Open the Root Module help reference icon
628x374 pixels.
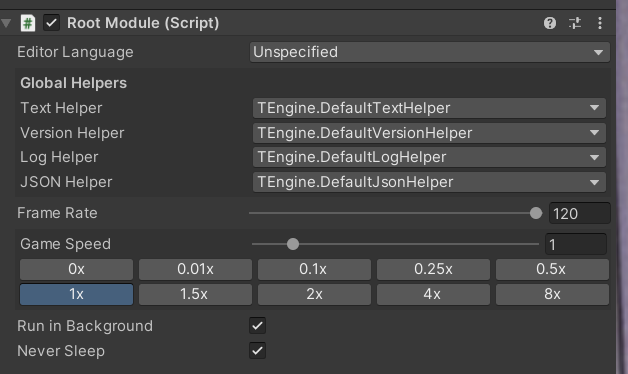(550, 23)
